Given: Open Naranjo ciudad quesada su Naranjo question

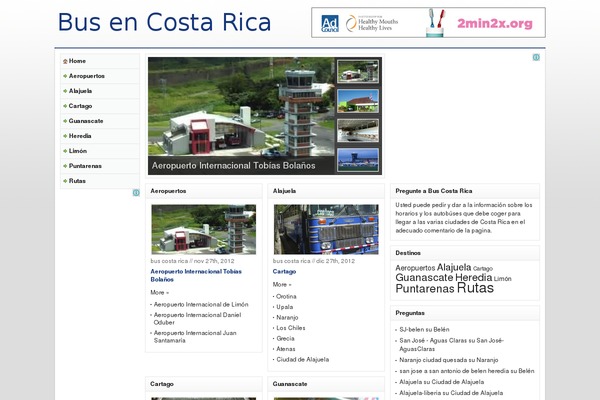Looking at the screenshot, I should 449,360.
